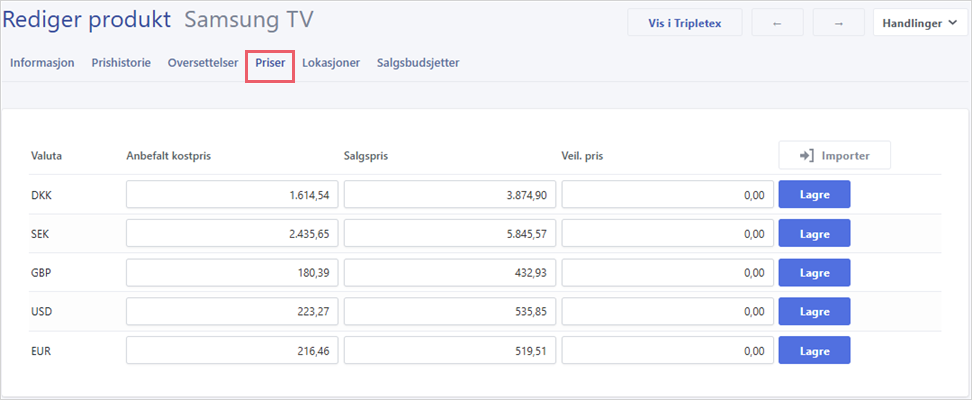
Task: Select the Priser tab
Action: coord(270,63)
